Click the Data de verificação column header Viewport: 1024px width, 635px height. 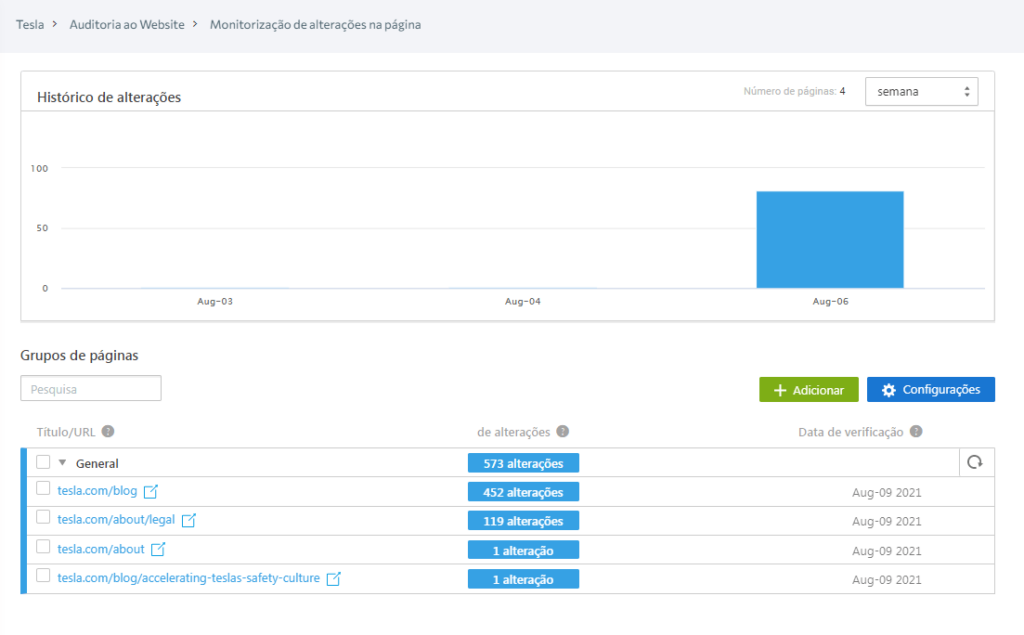point(851,432)
